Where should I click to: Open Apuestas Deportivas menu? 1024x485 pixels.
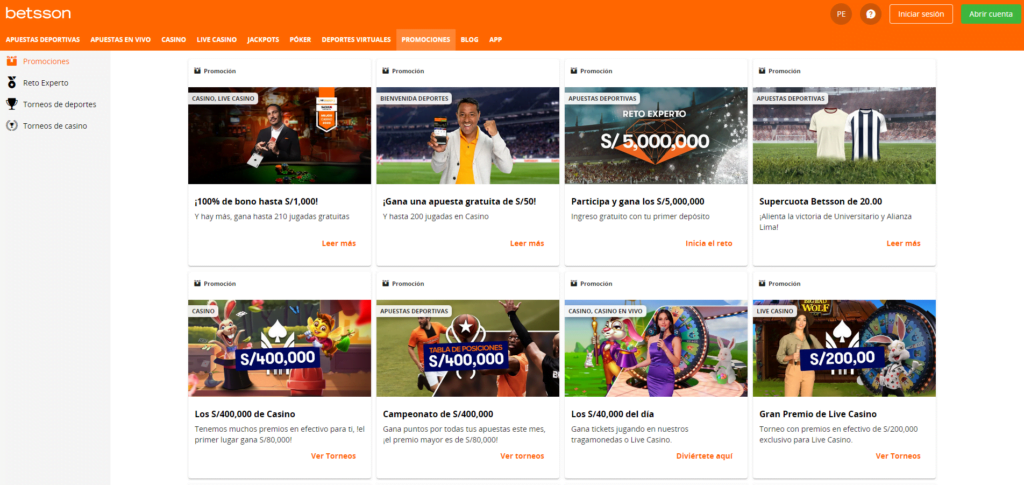pos(42,39)
